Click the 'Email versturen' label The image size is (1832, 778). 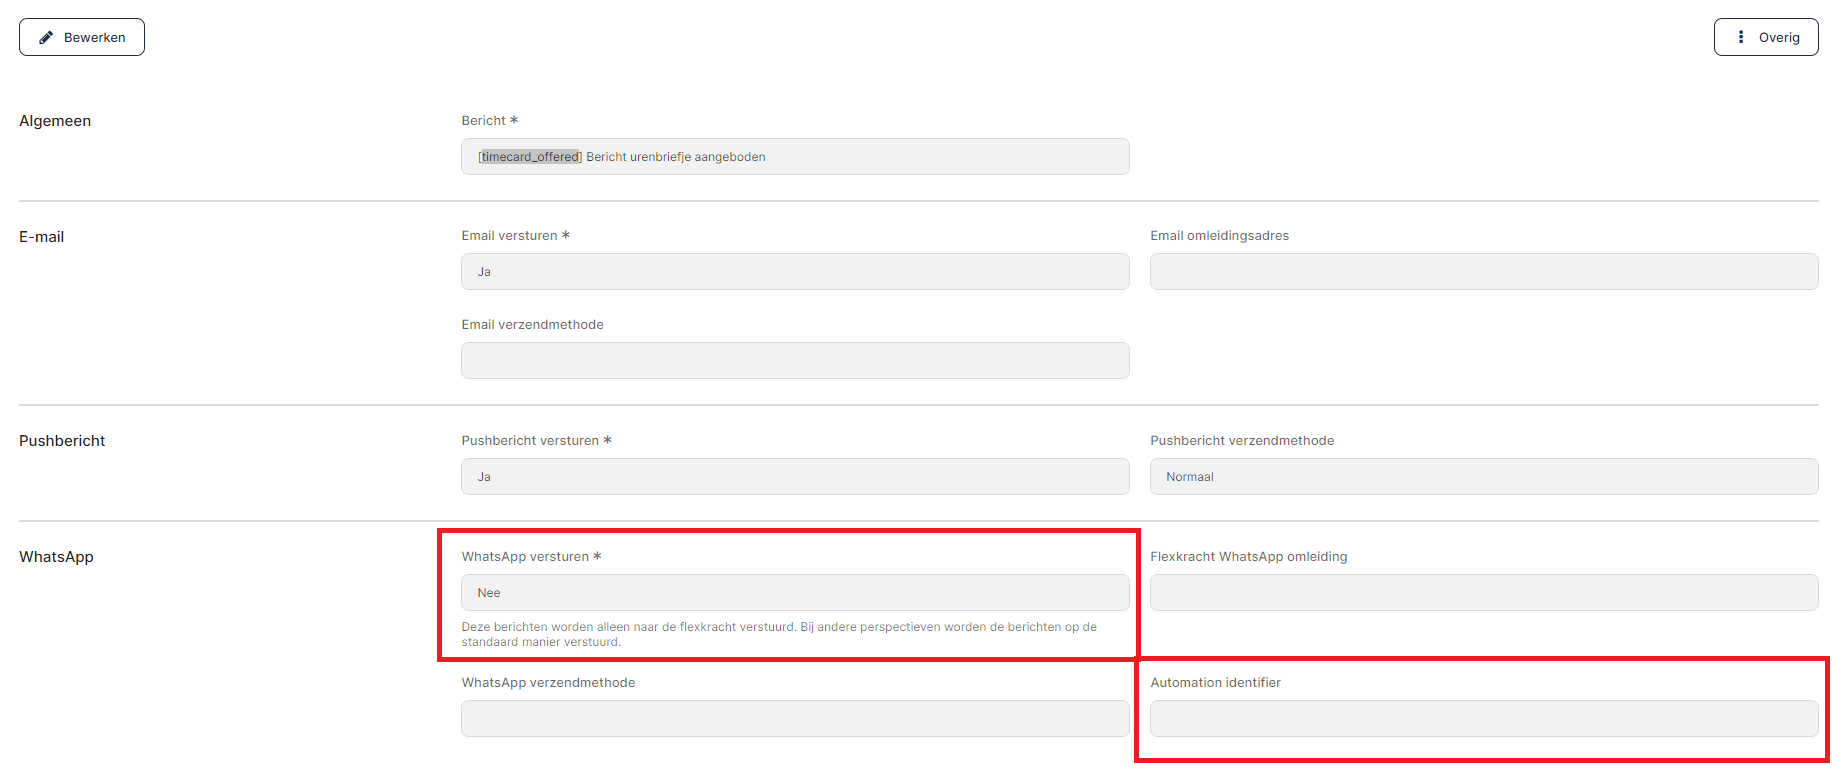[x=510, y=236]
